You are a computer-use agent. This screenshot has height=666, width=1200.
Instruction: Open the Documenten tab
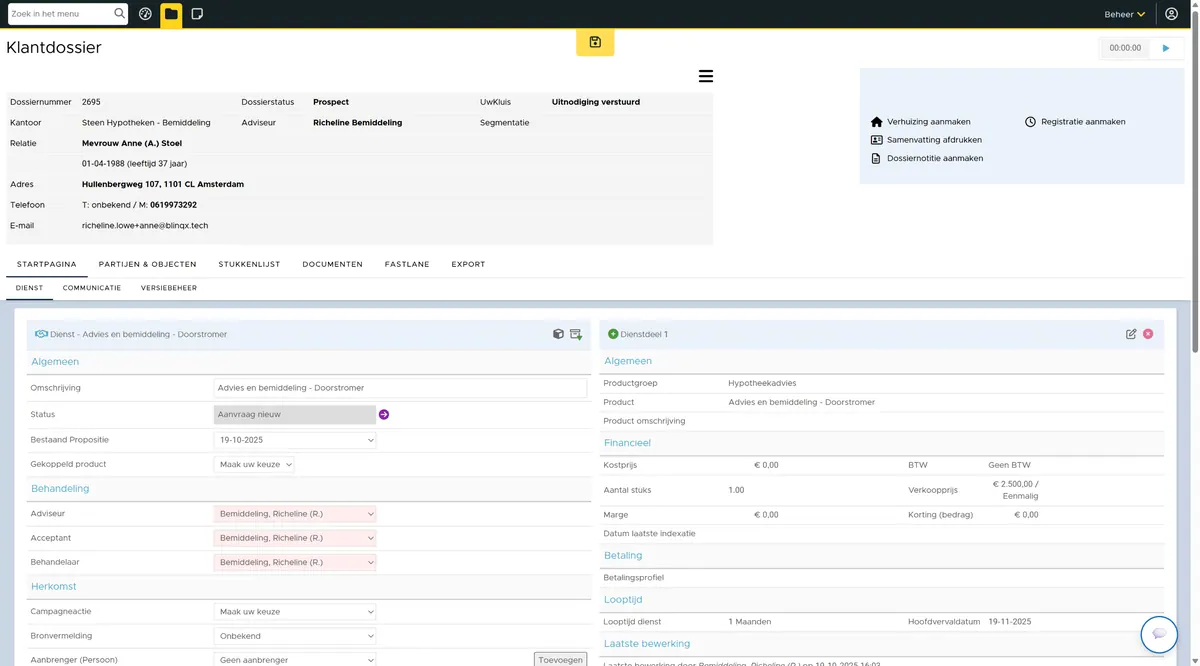[332, 264]
